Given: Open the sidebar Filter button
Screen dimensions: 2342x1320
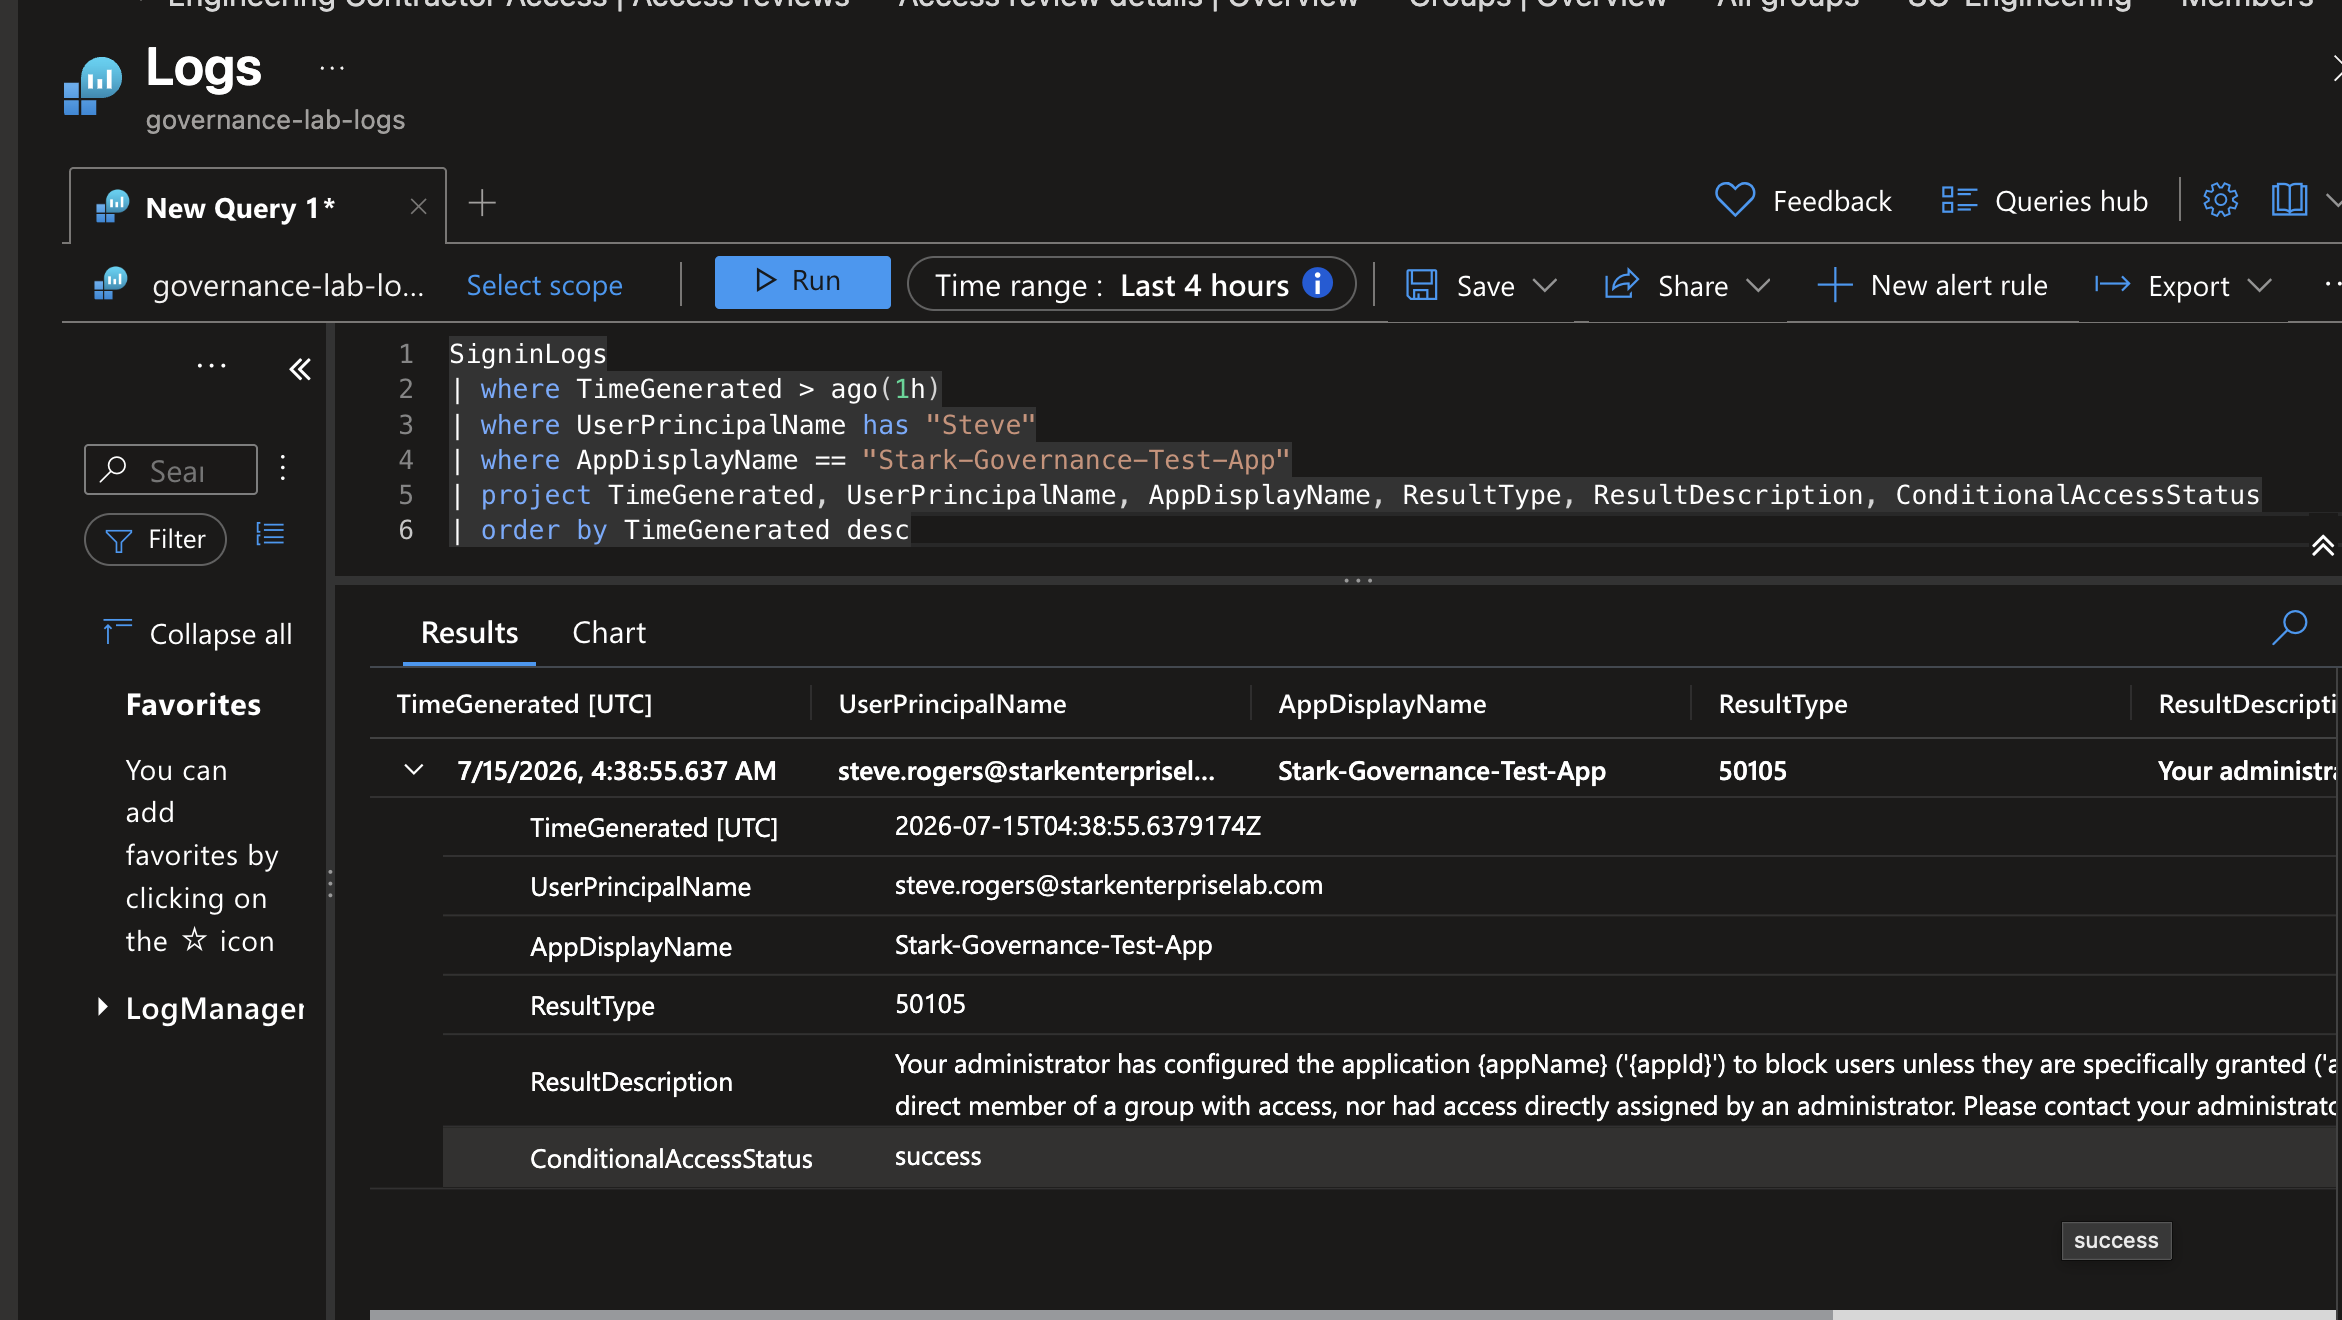Looking at the screenshot, I should [156, 539].
